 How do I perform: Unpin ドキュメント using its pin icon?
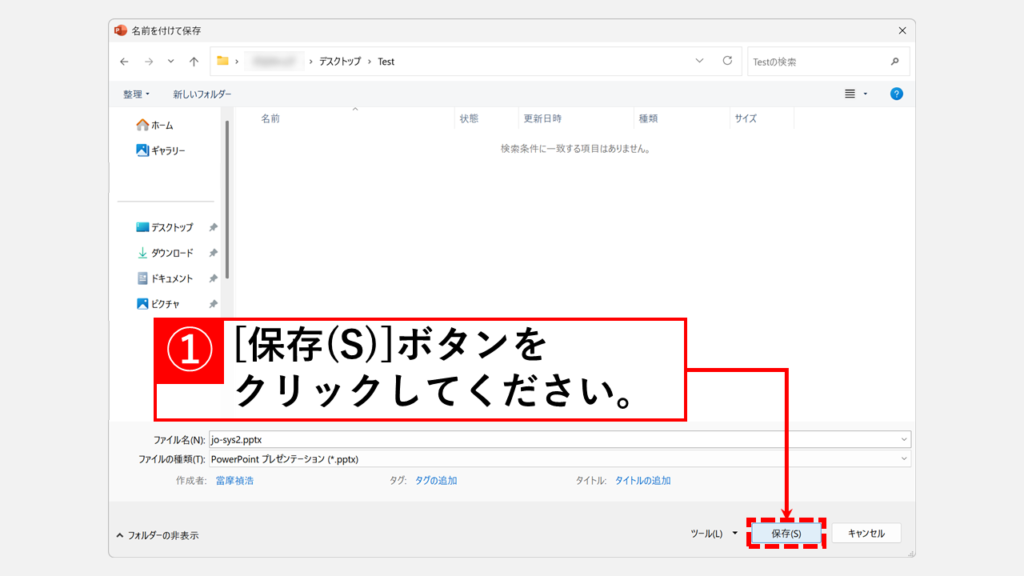click(213, 278)
